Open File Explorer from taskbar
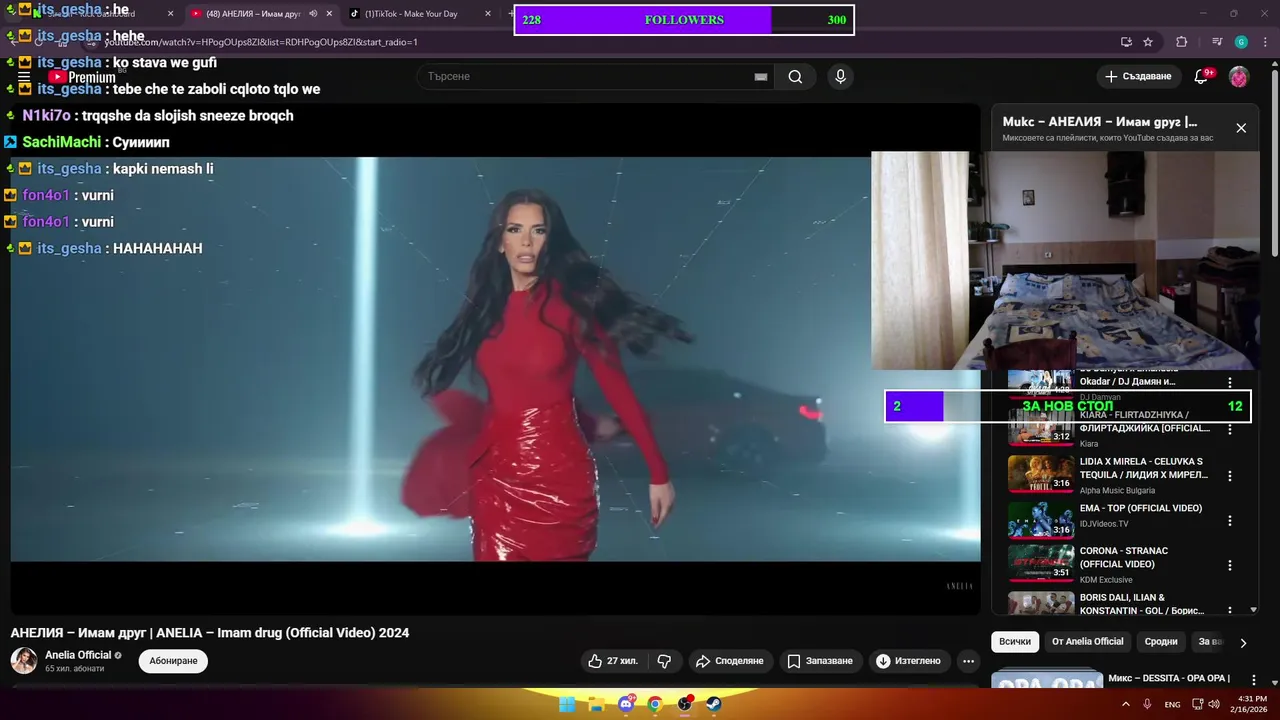The image size is (1280, 720). pyautogui.click(x=596, y=704)
